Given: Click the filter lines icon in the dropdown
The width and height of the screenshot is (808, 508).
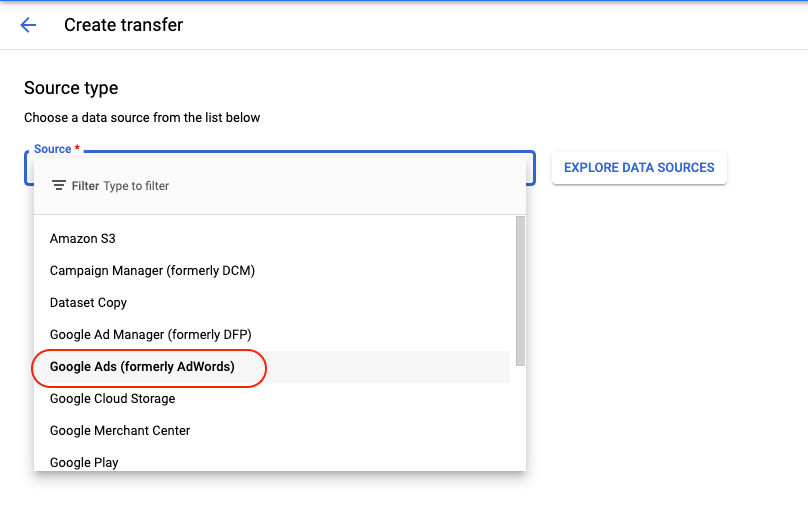Looking at the screenshot, I should click(59, 185).
